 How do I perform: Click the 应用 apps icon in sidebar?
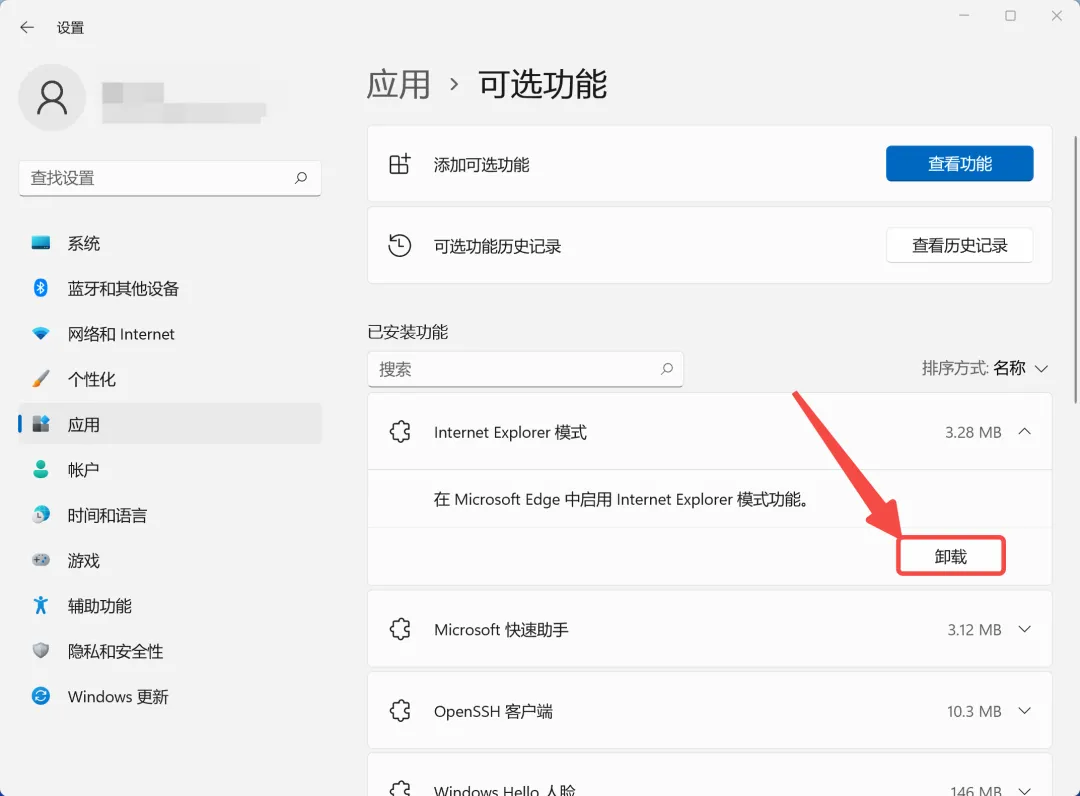pyautogui.click(x=41, y=424)
